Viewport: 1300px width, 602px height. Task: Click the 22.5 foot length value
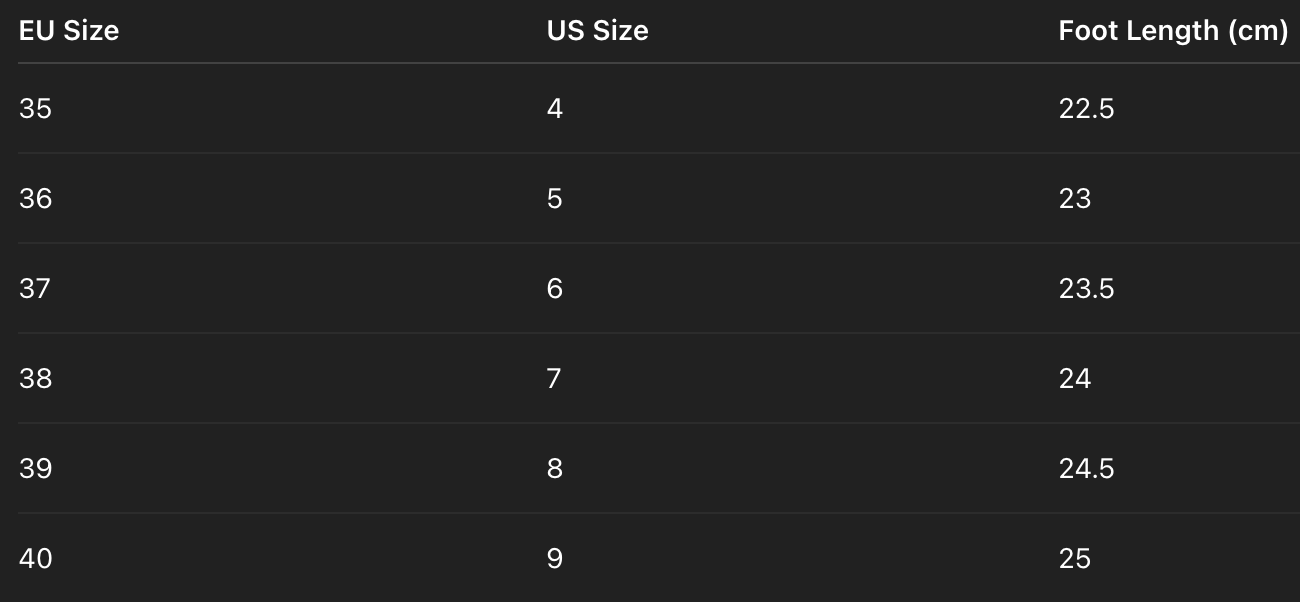pos(1086,108)
